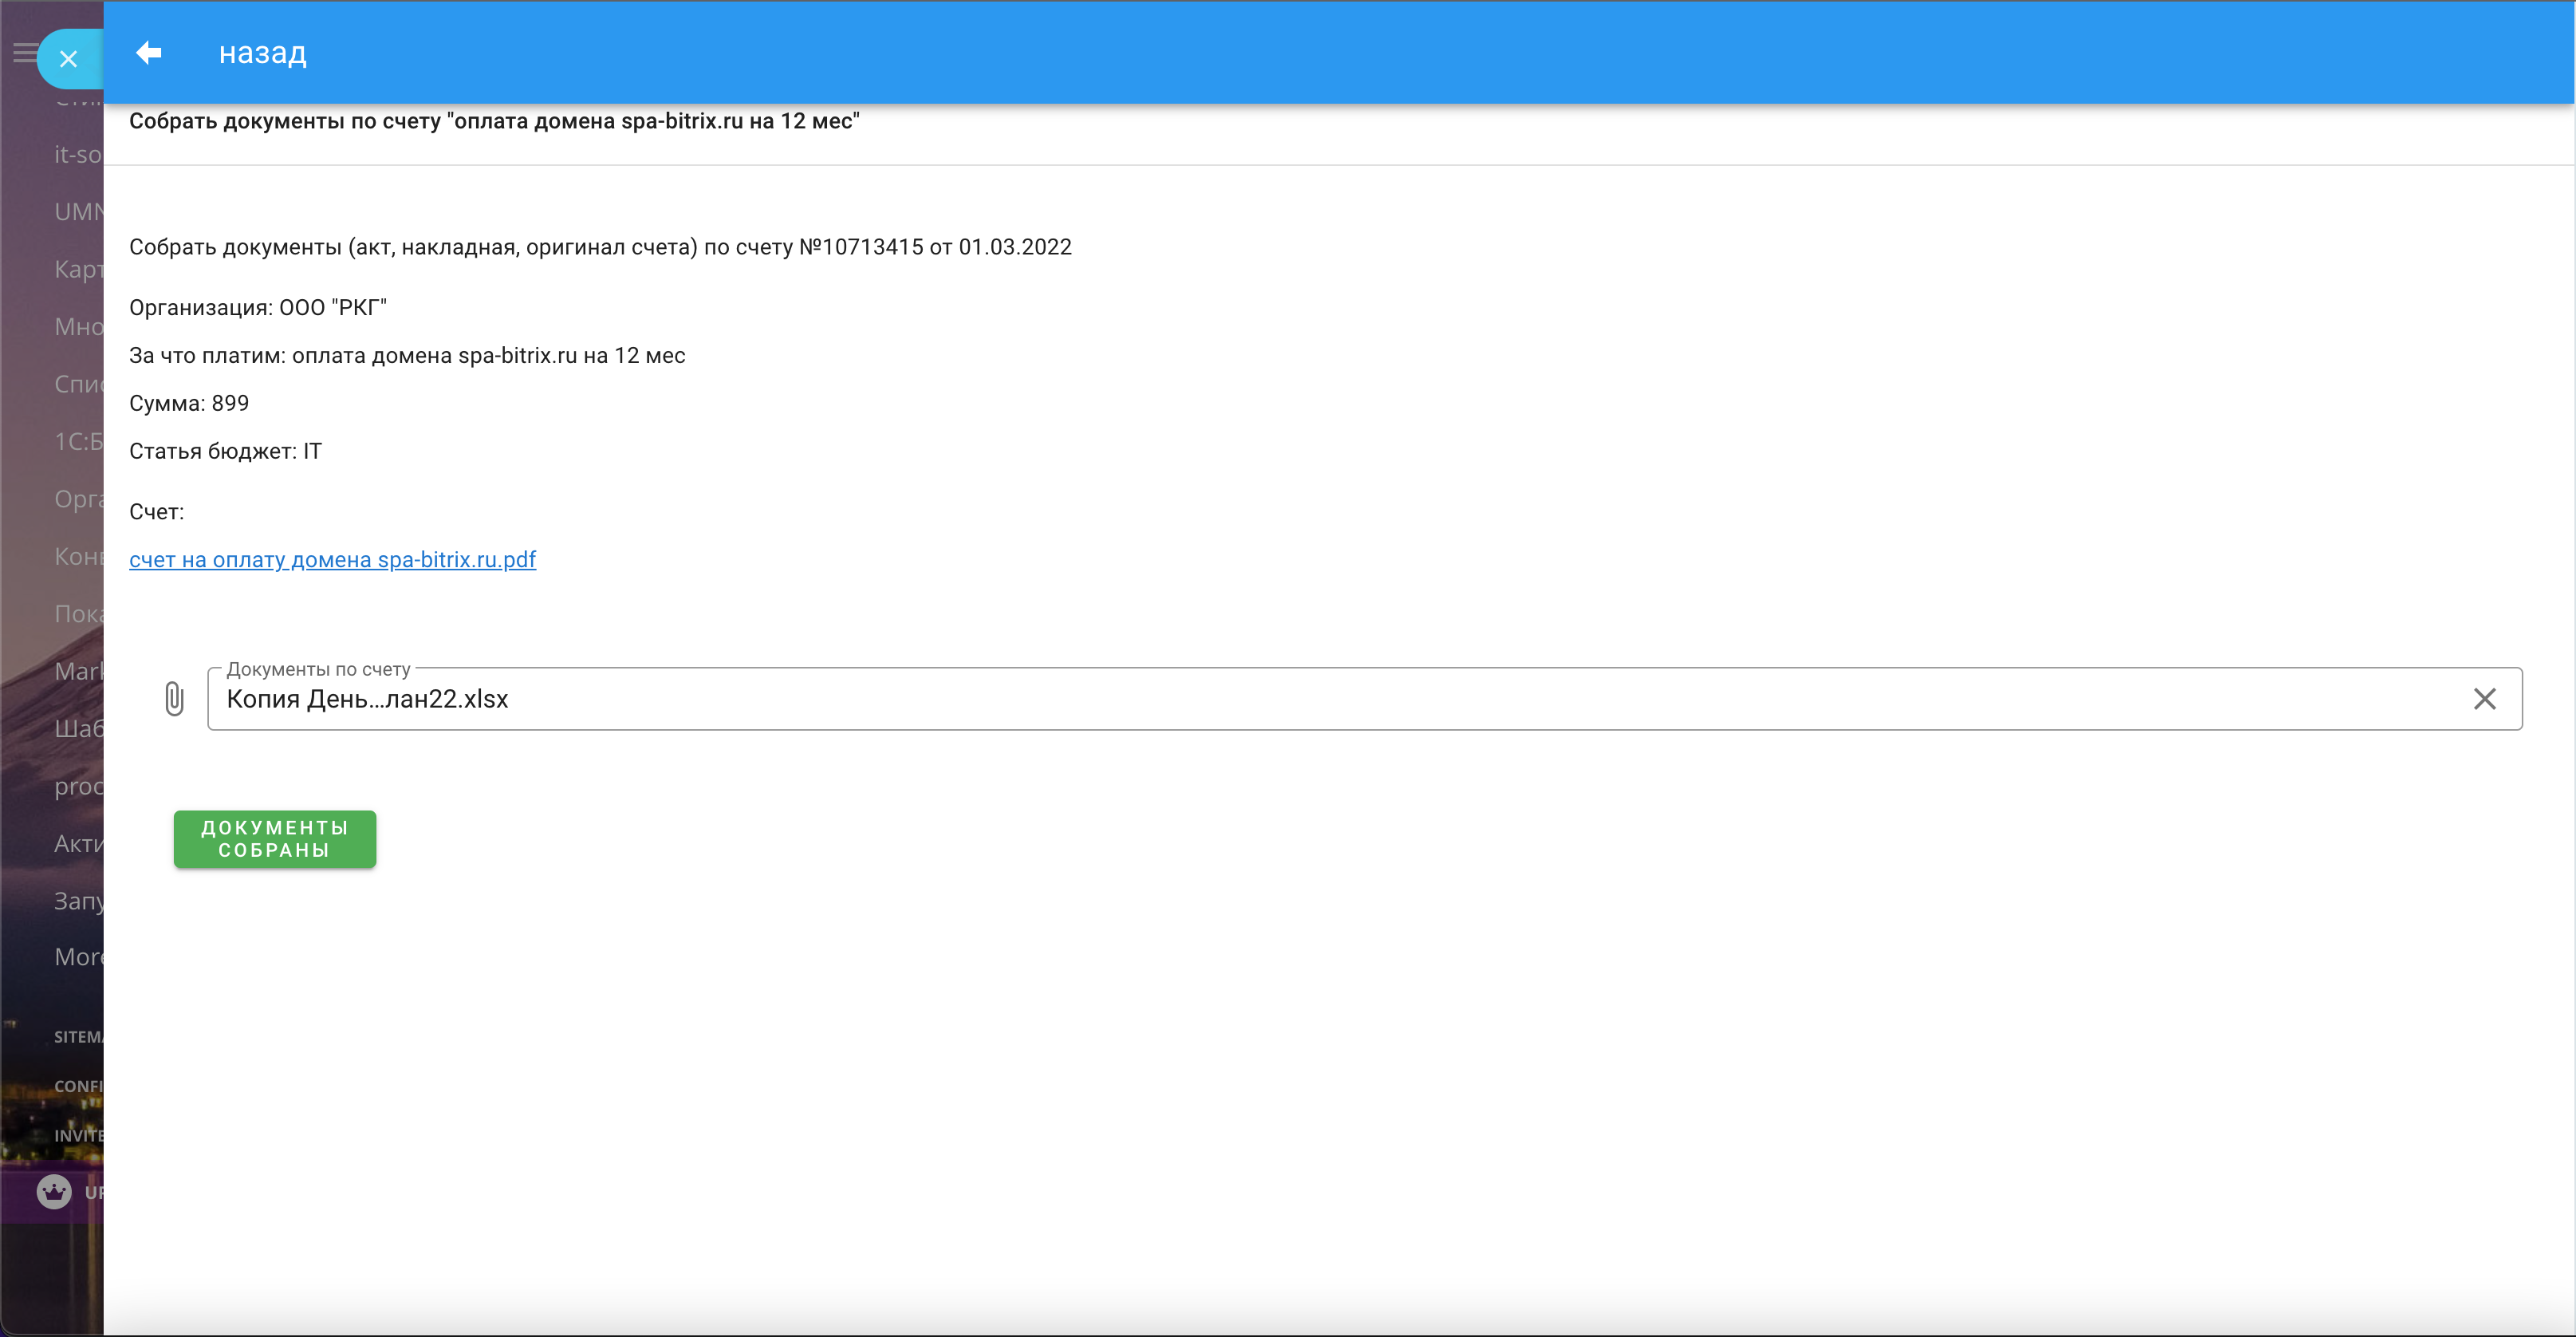The height and width of the screenshot is (1337, 2576).
Task: Click the INVITE link in sidebar footer
Action: [x=78, y=1135]
